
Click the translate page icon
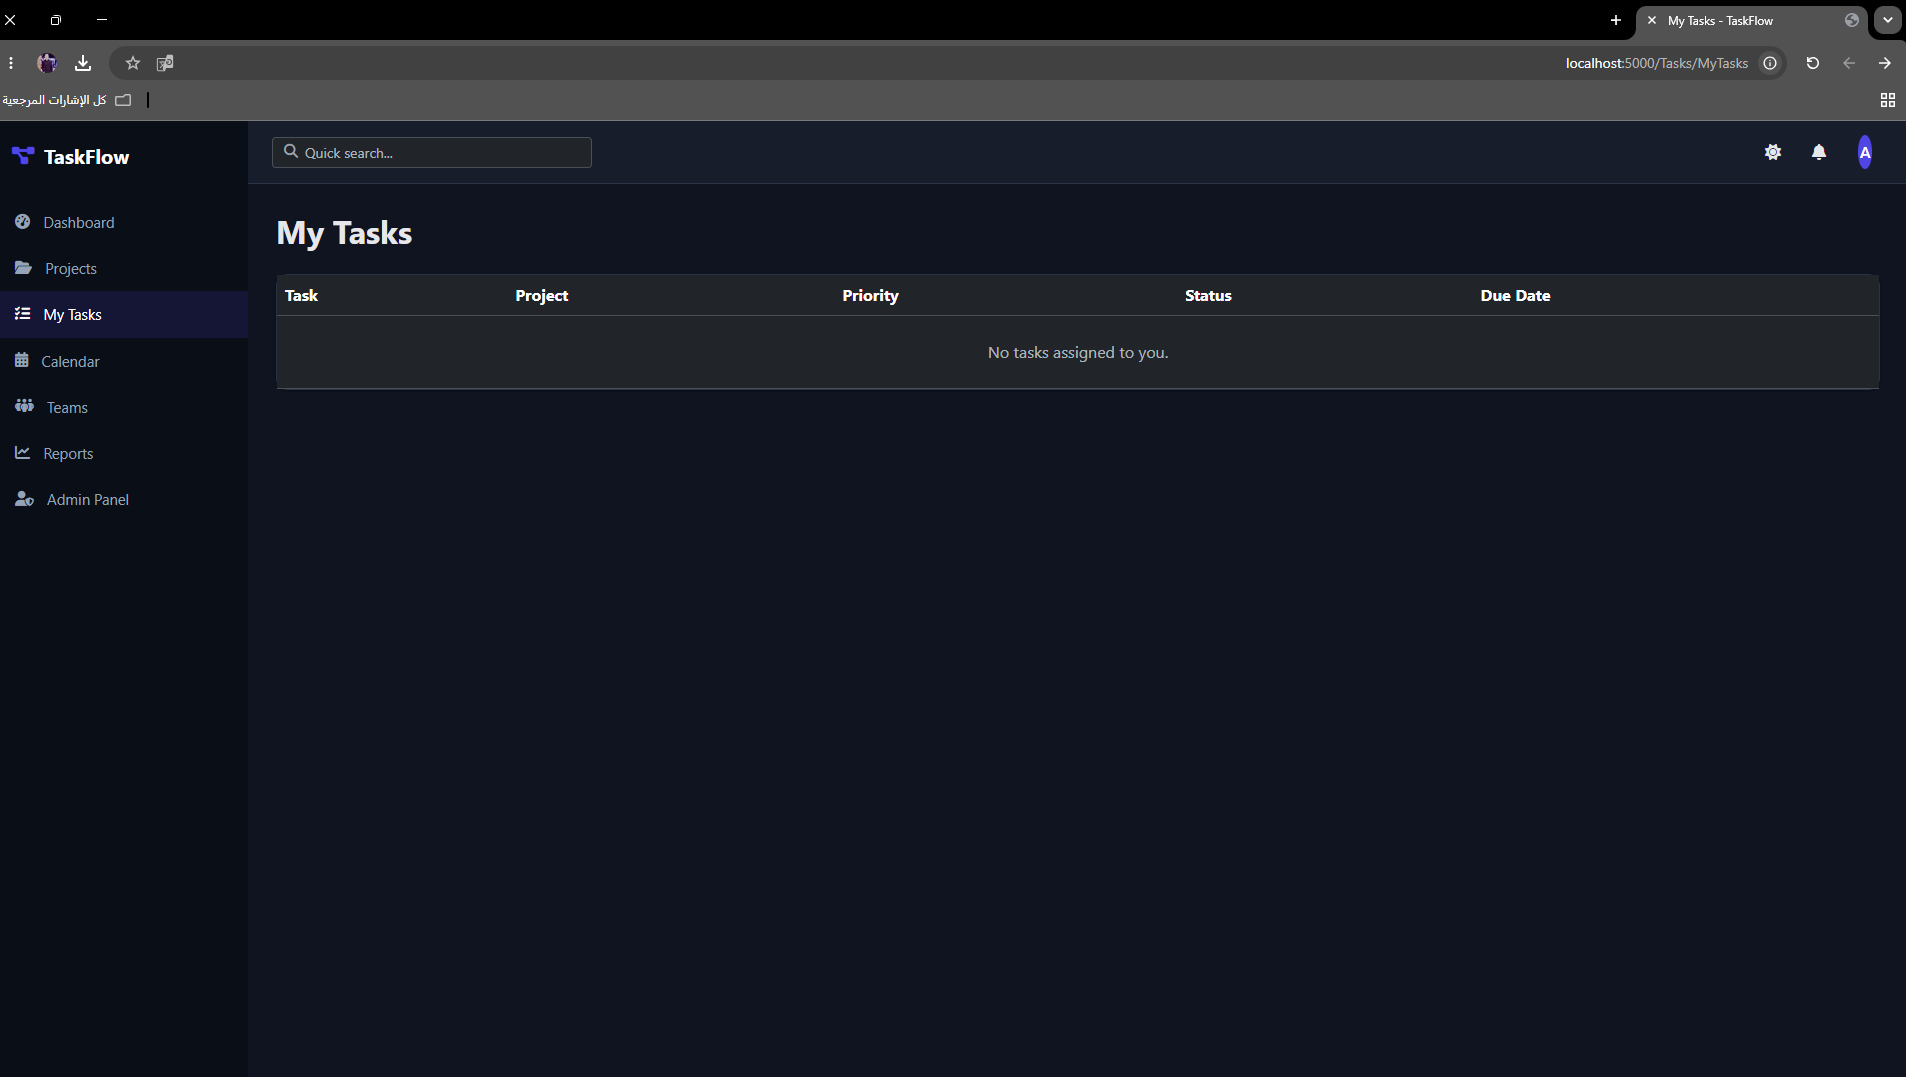click(x=165, y=63)
